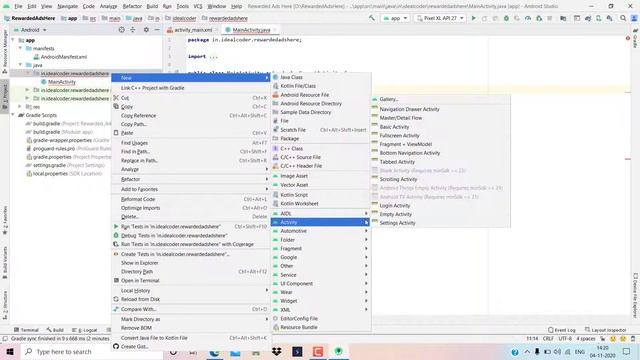Image resolution: width=640 pixels, height=360 pixels.
Task: Open Layout Inspector panel
Action: click(x=605, y=330)
